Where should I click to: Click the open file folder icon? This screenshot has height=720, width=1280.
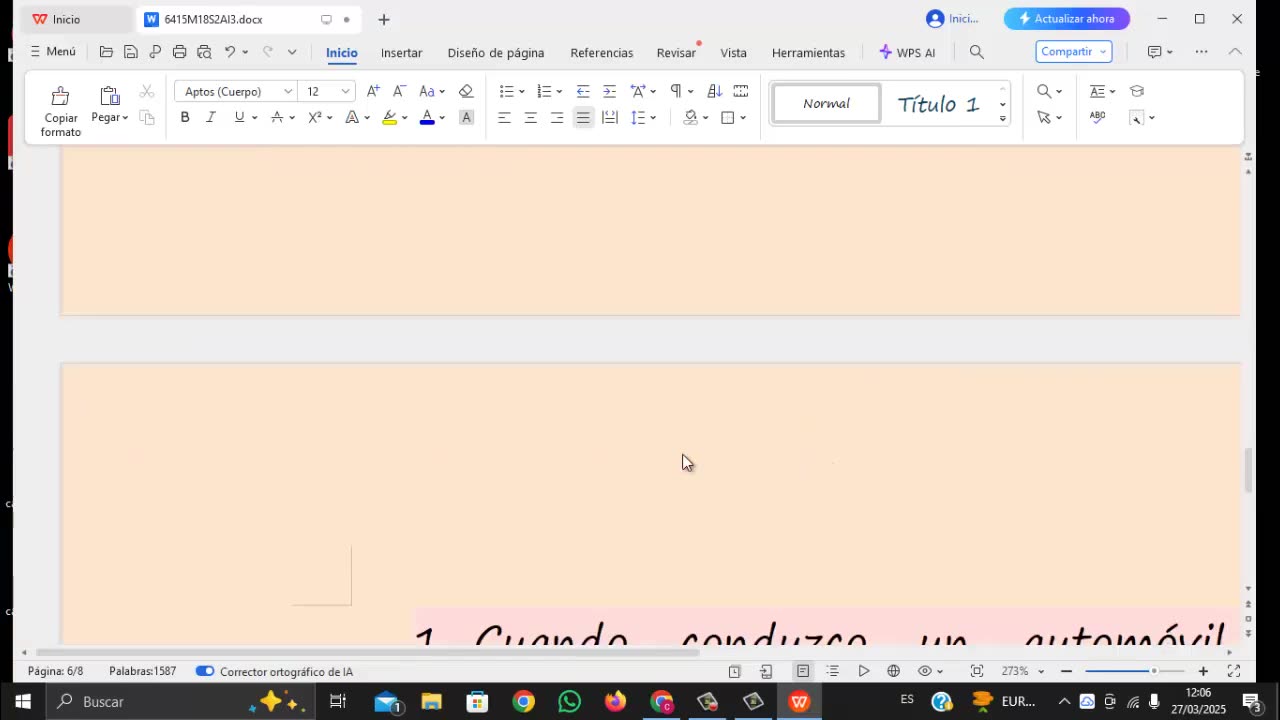pyautogui.click(x=106, y=52)
